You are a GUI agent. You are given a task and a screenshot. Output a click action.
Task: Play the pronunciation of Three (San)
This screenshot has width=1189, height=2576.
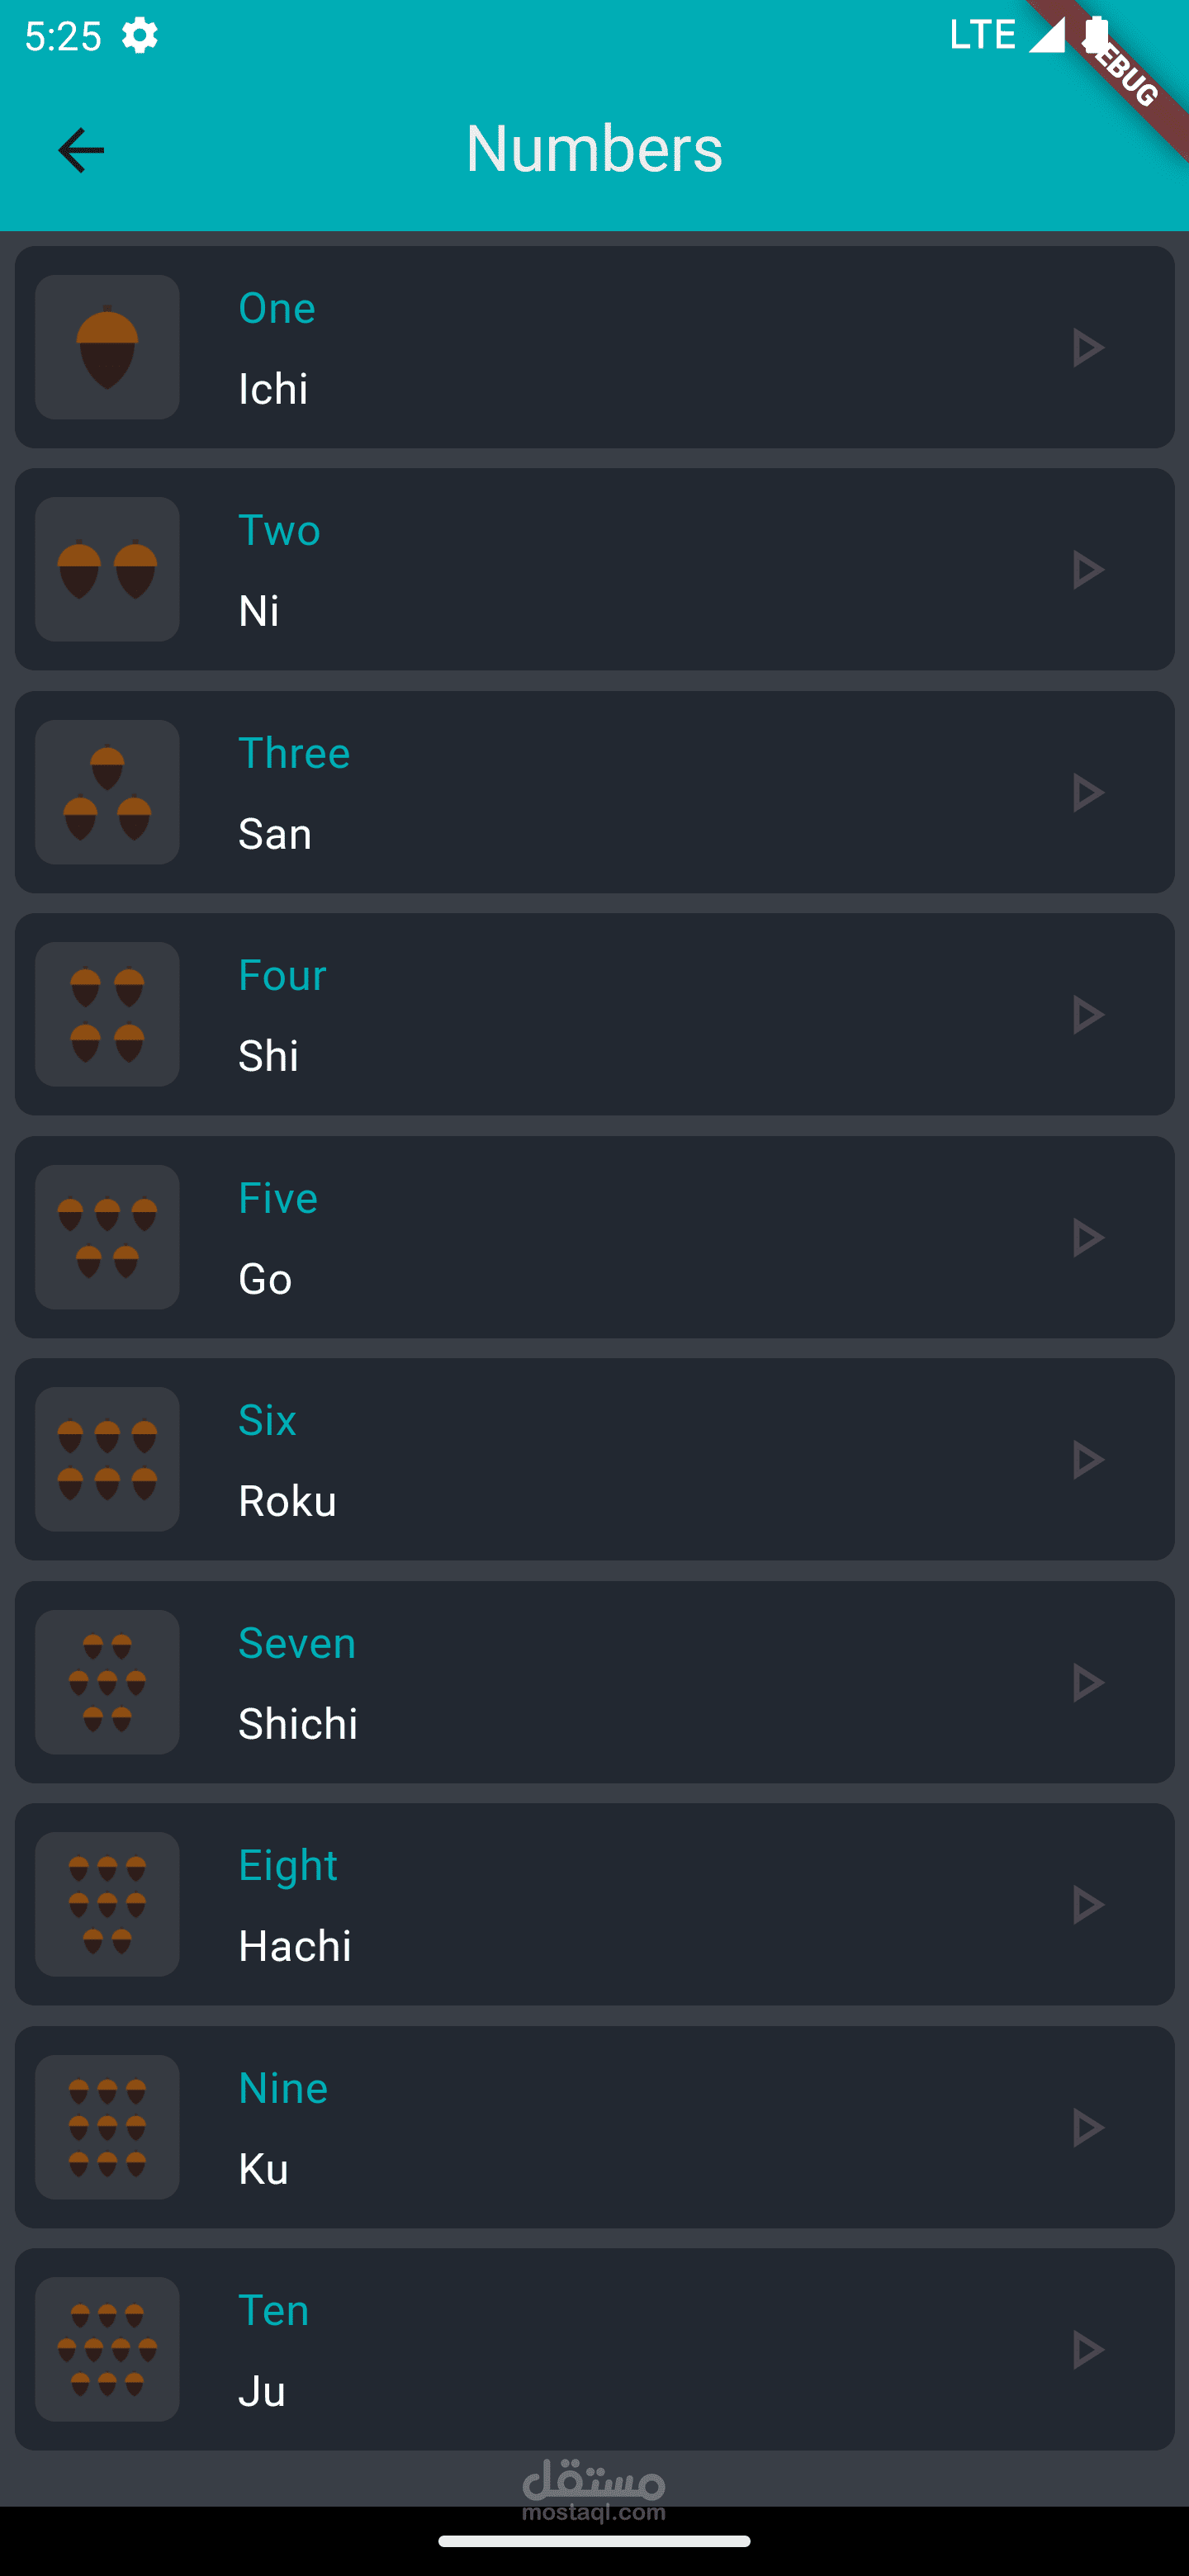pos(1088,793)
